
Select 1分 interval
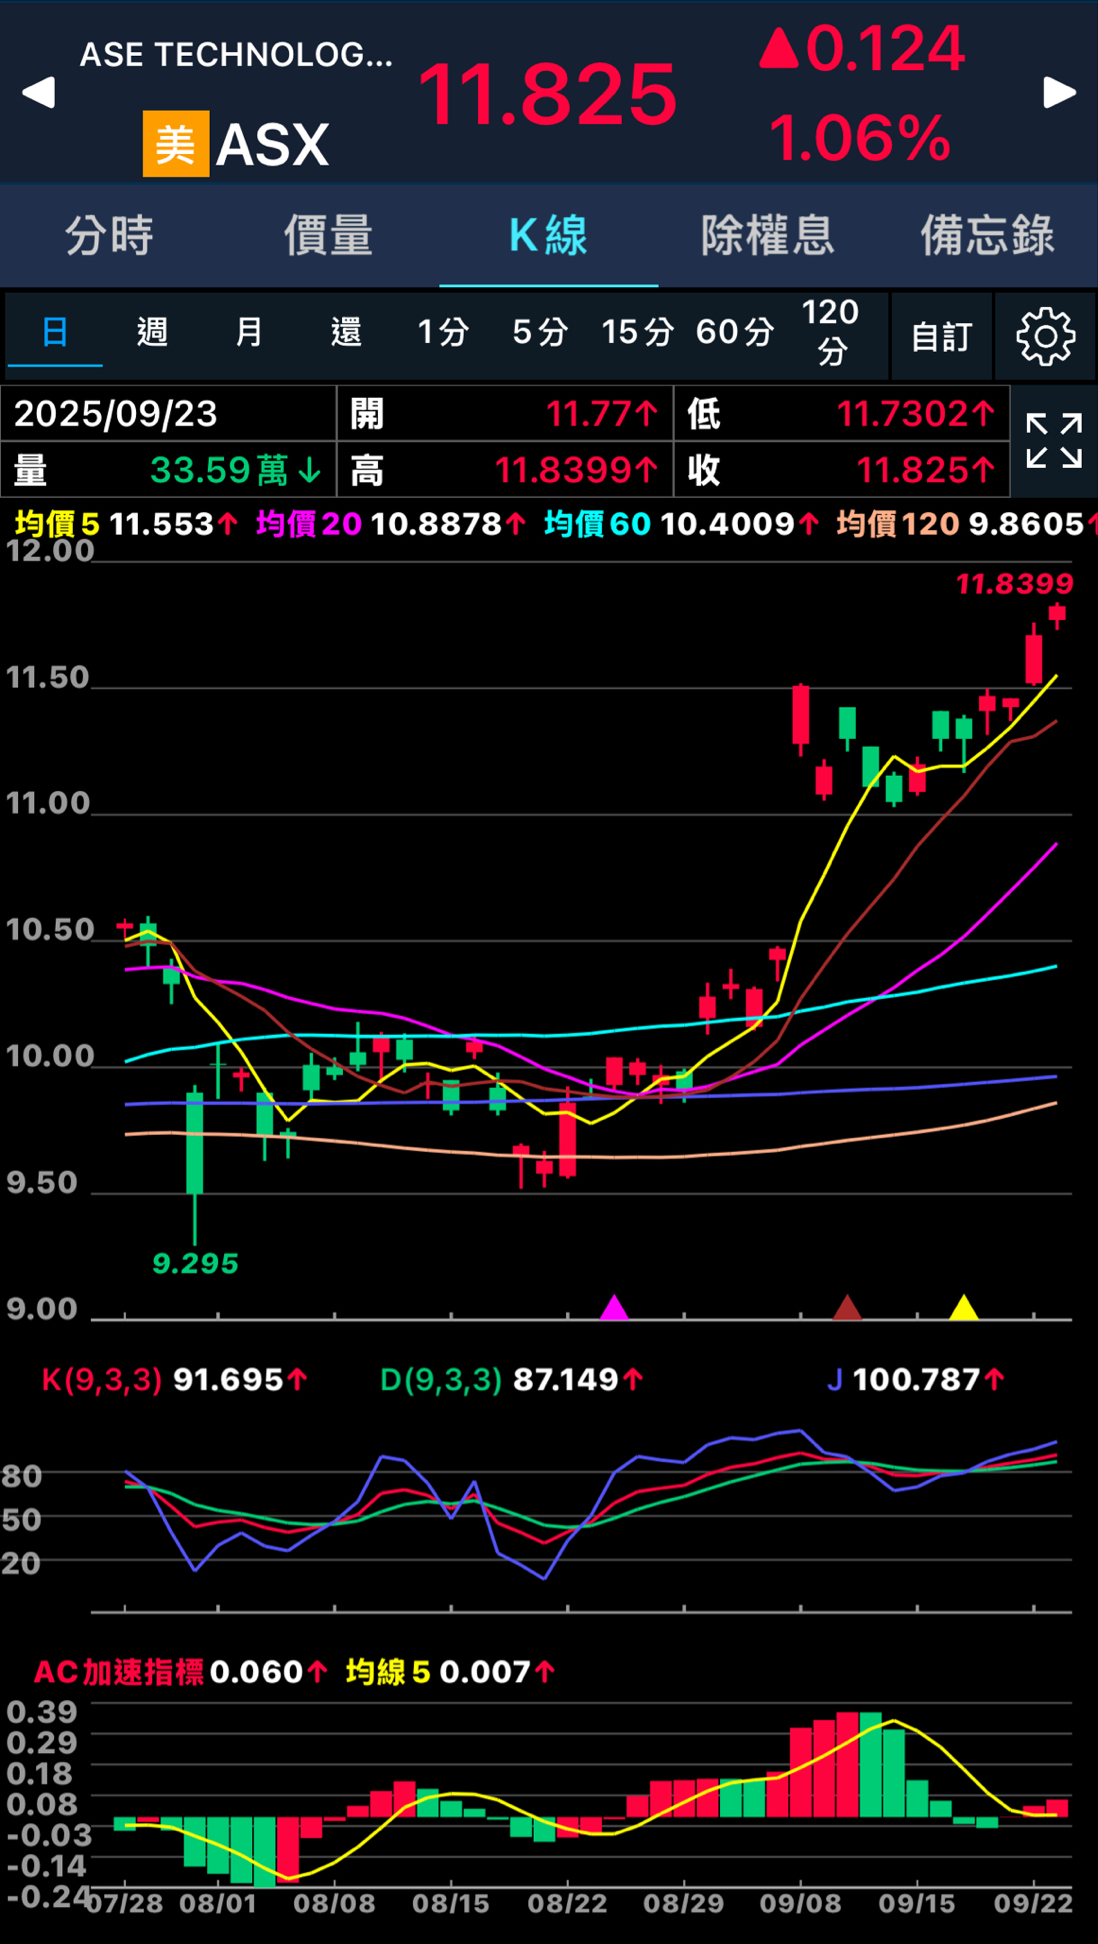coord(443,332)
